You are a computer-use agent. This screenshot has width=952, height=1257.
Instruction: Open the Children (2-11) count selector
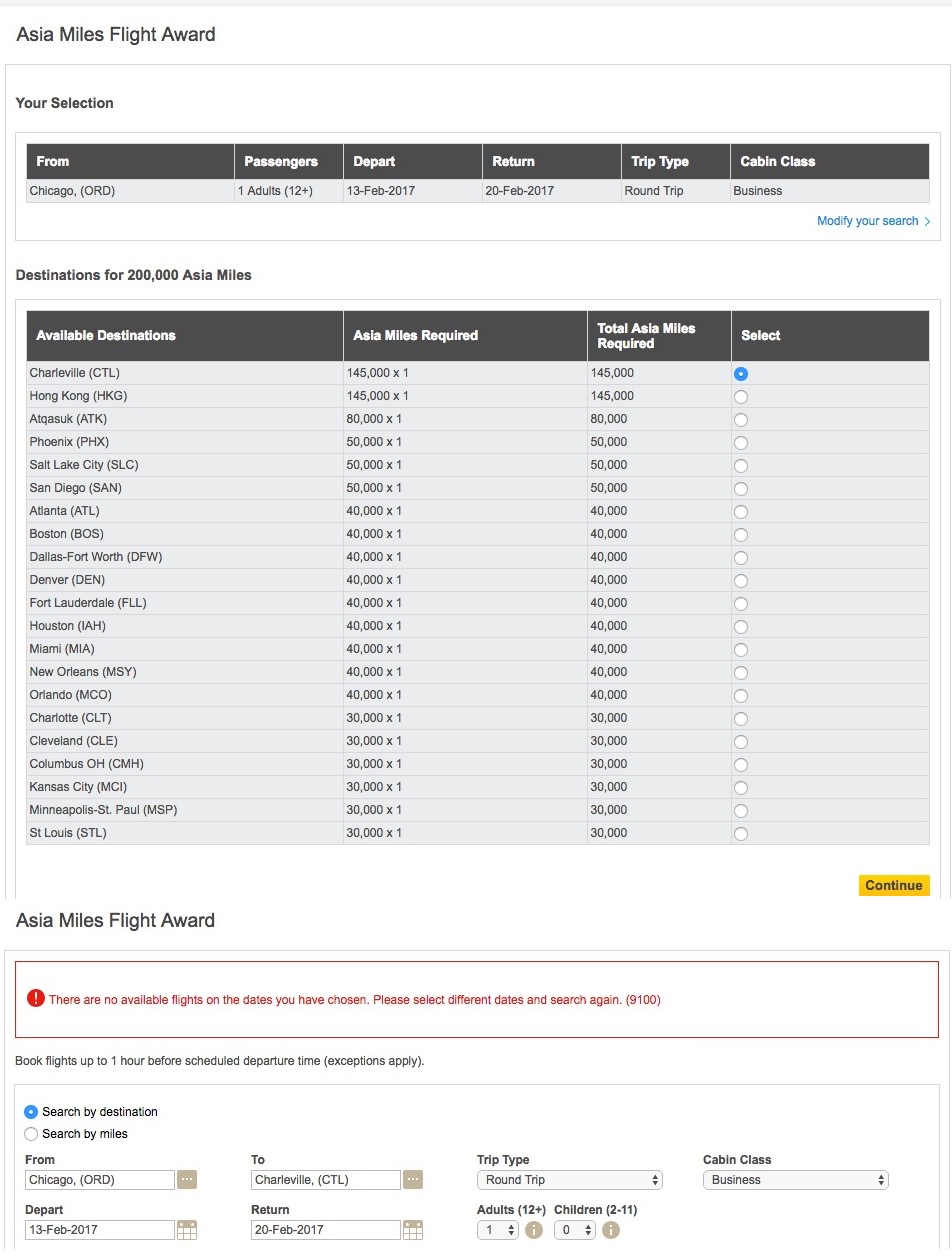pyautogui.click(x=574, y=1230)
